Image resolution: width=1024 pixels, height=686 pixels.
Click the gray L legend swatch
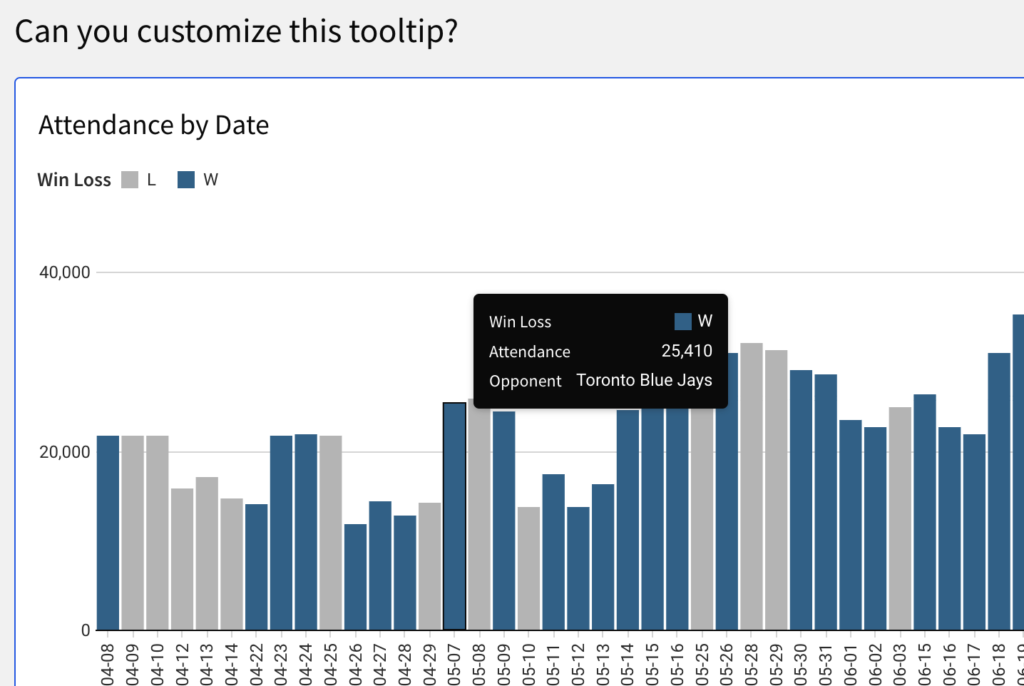(130, 180)
